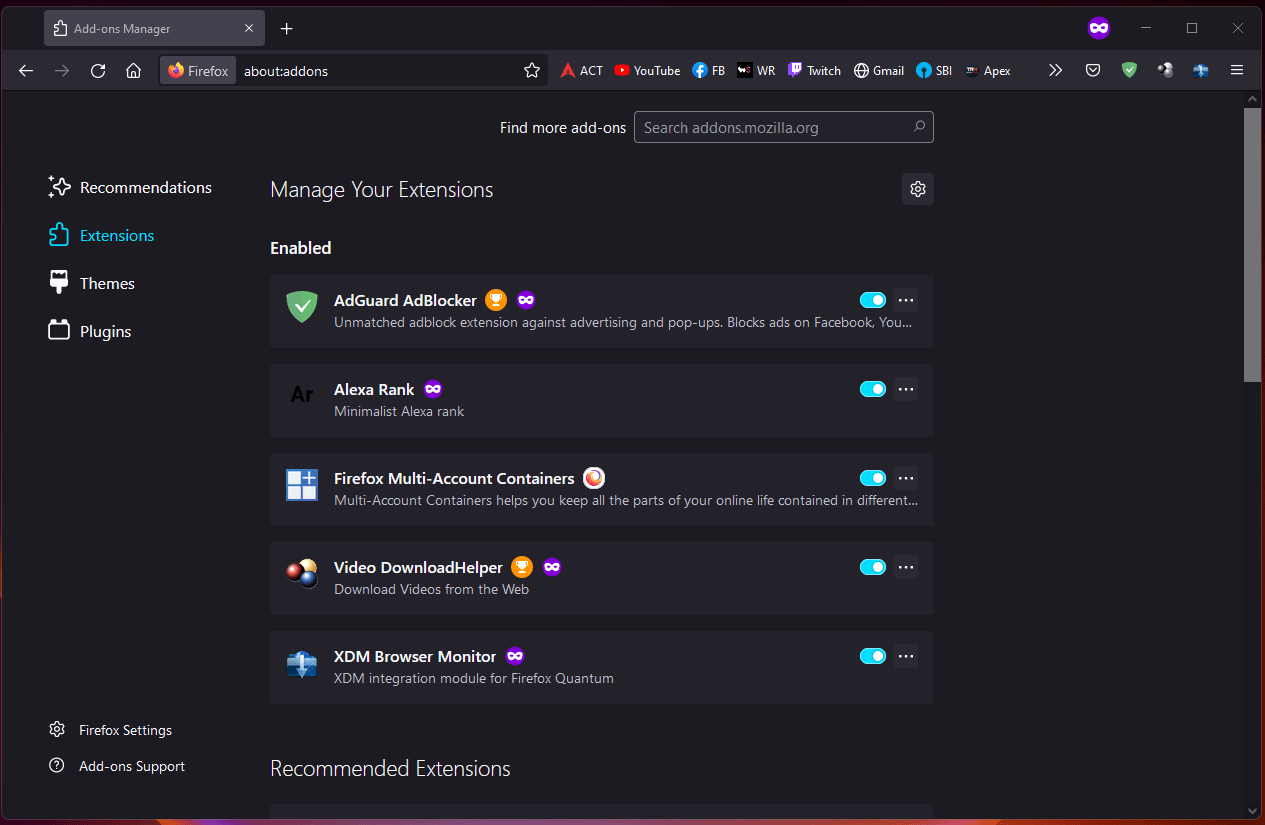Image resolution: width=1265 pixels, height=825 pixels.
Task: Open more options for AdGuard AdBlocker
Action: (x=906, y=300)
